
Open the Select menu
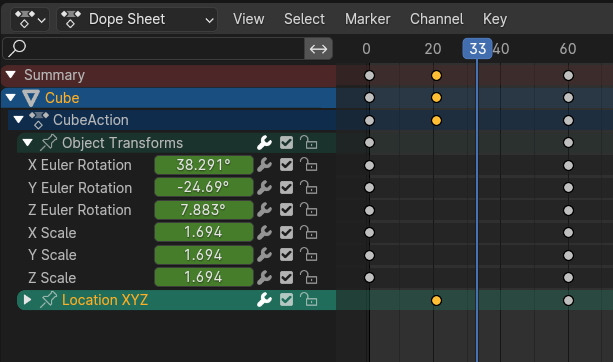304,19
